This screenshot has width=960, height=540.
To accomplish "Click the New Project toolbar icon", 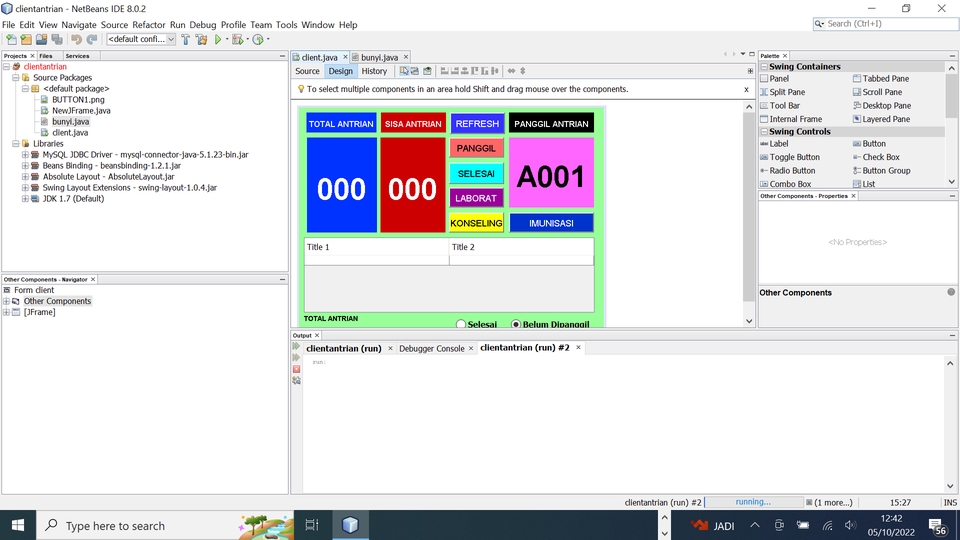I will point(26,39).
